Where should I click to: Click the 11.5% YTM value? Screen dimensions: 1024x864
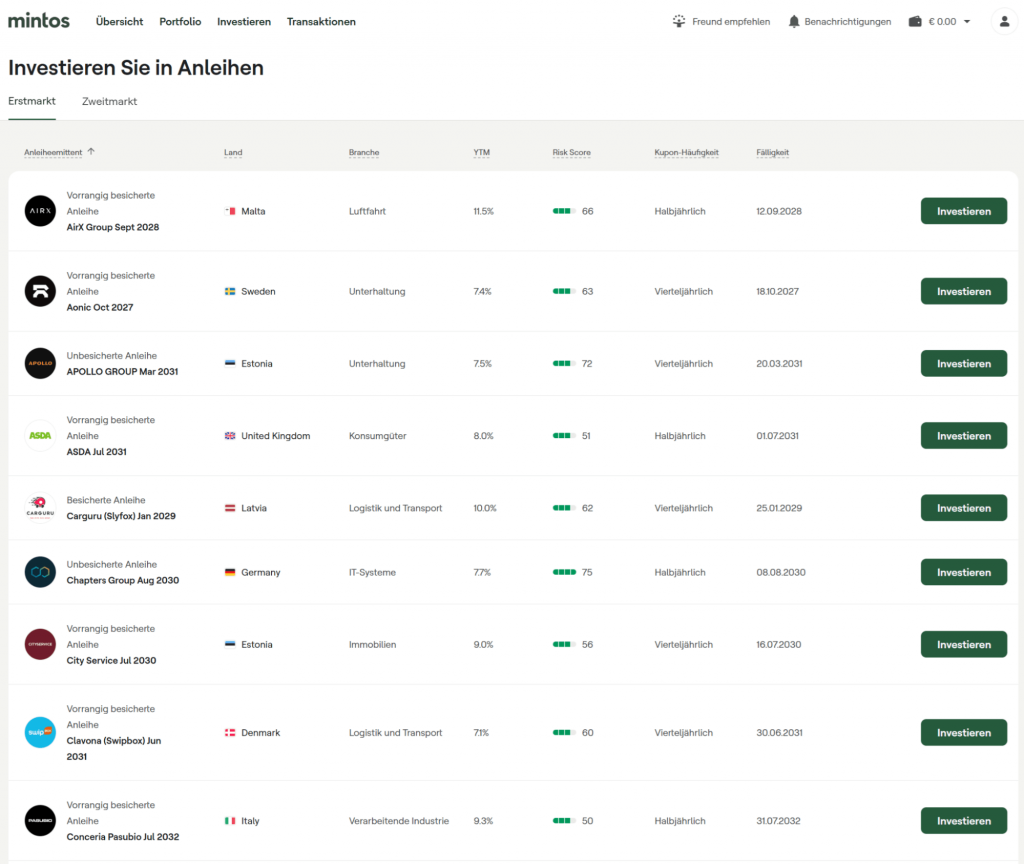(x=483, y=211)
